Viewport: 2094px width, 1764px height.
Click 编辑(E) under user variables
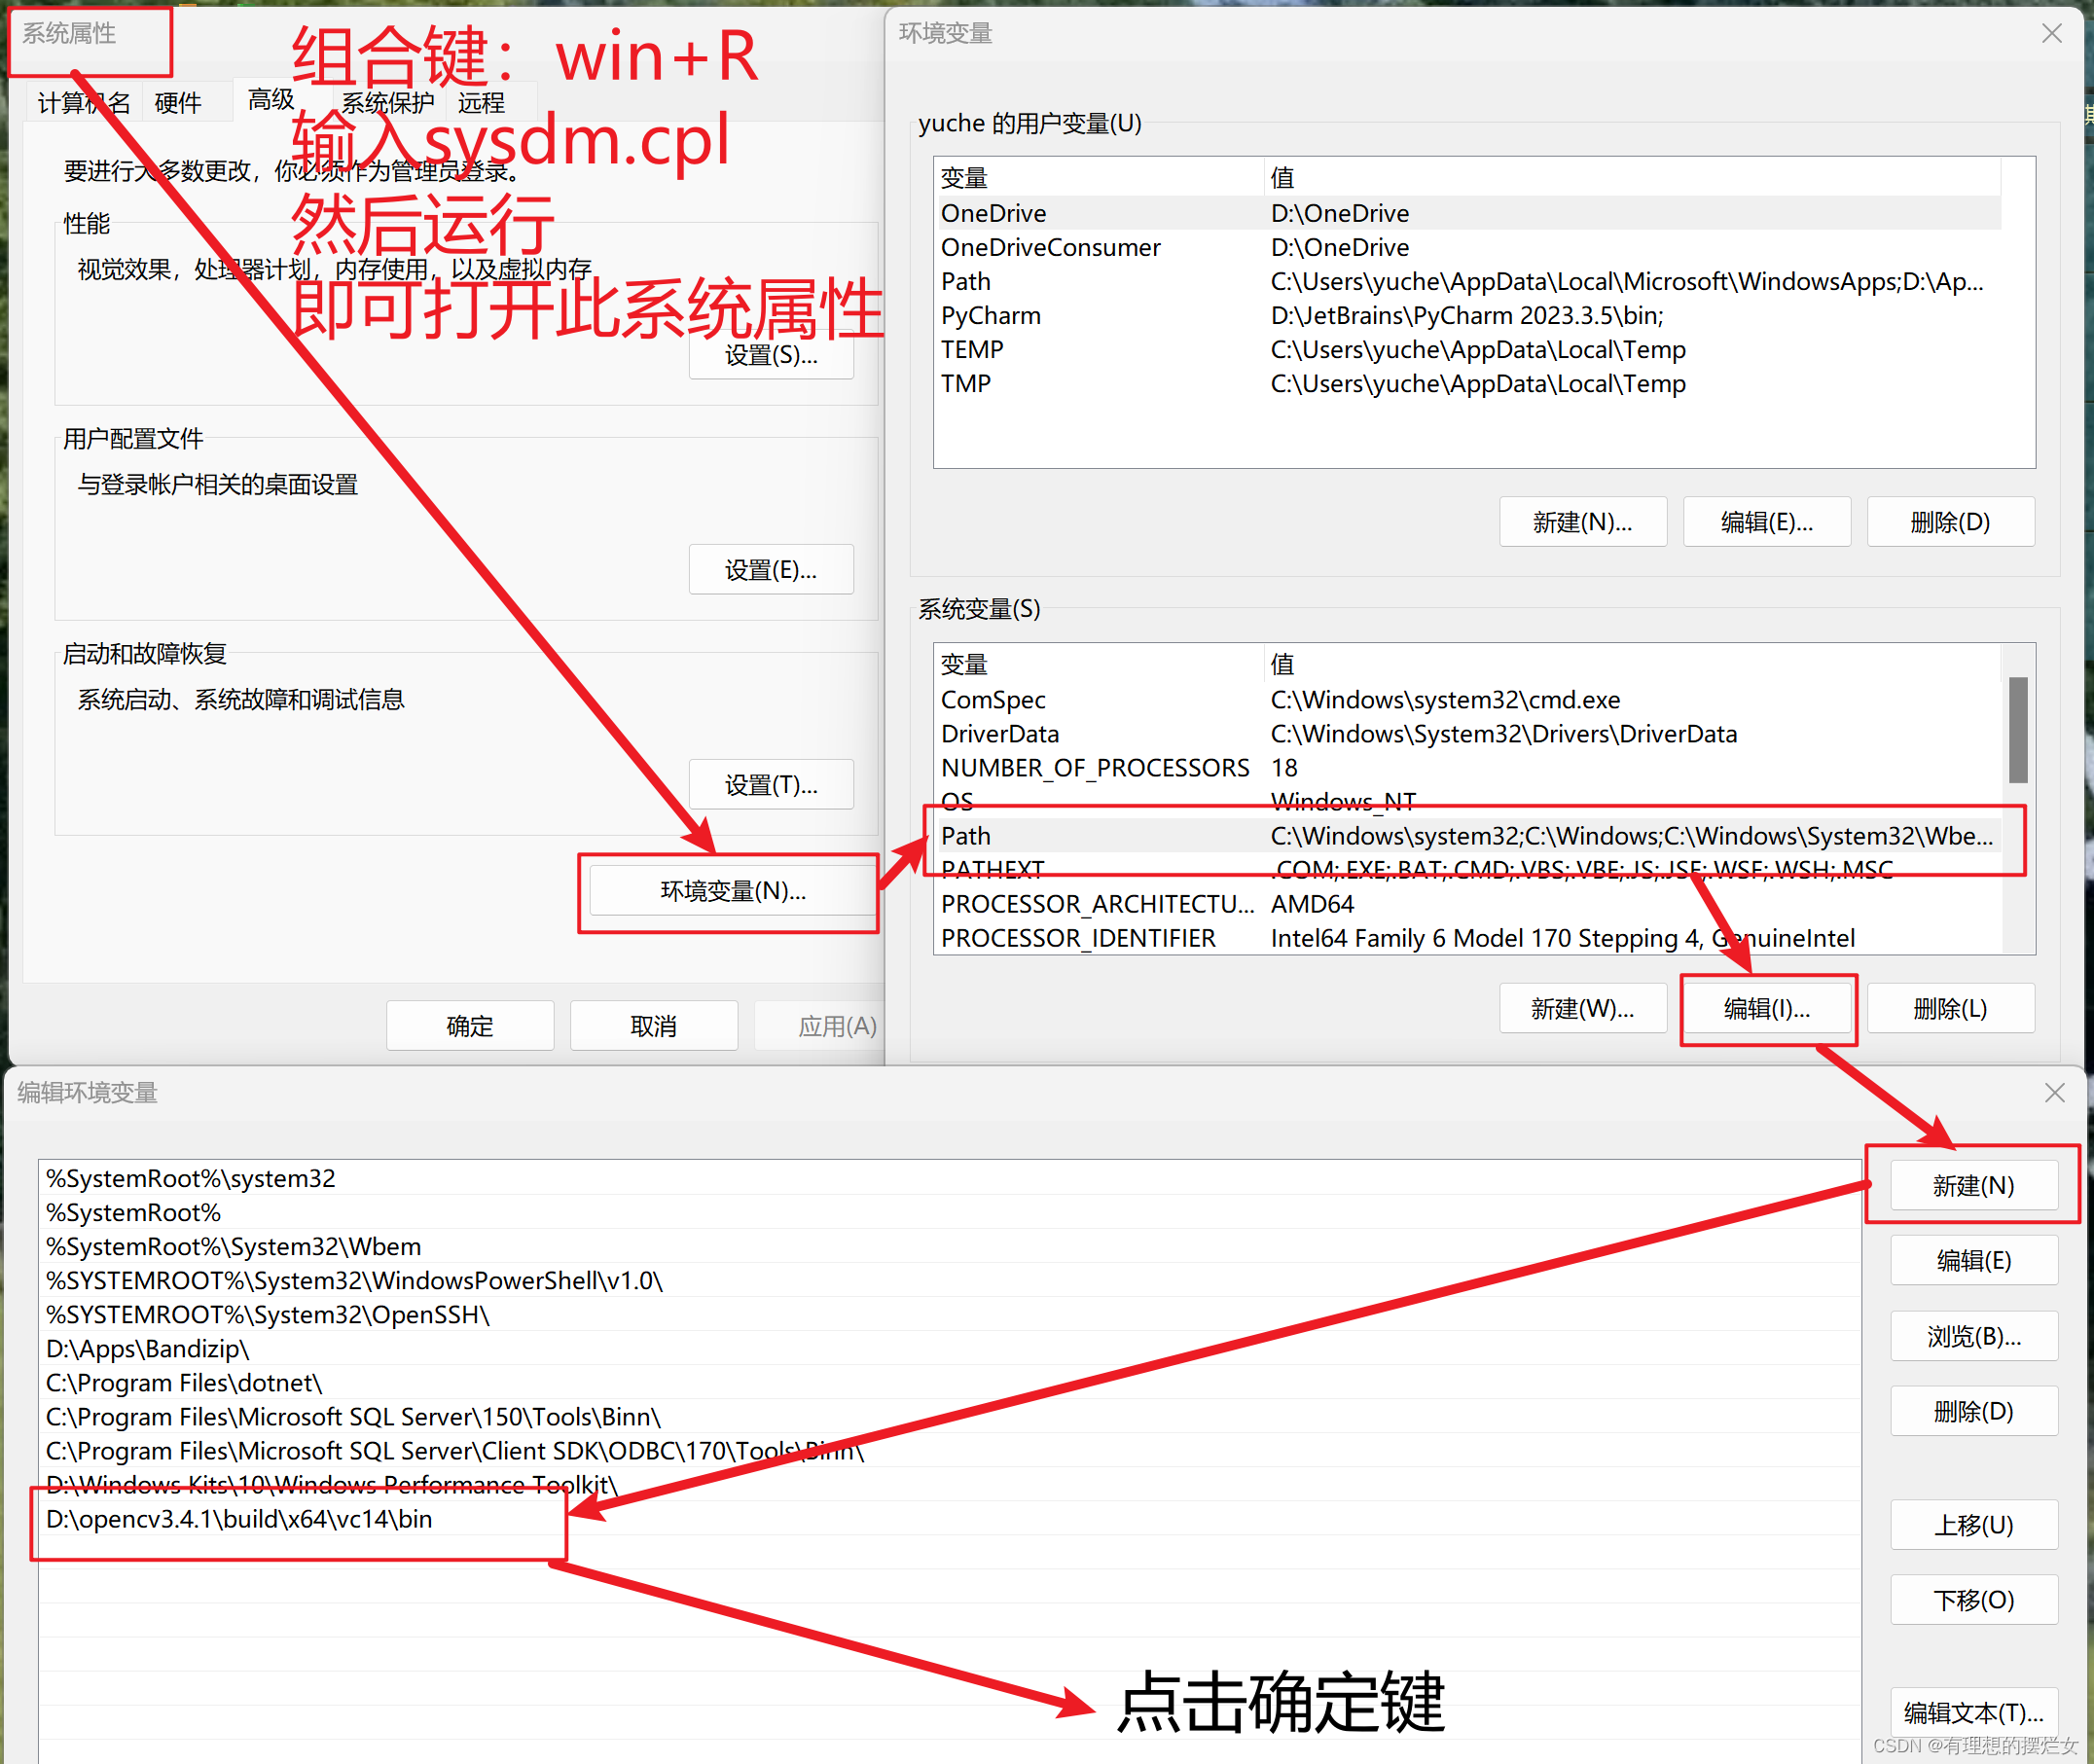pyautogui.click(x=1766, y=521)
